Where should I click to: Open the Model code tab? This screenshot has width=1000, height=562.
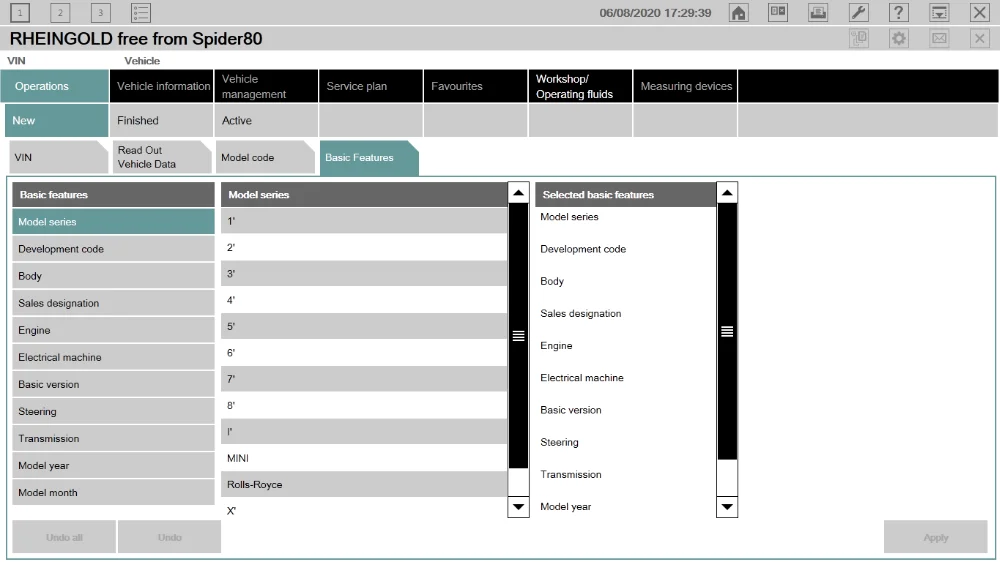click(x=265, y=158)
